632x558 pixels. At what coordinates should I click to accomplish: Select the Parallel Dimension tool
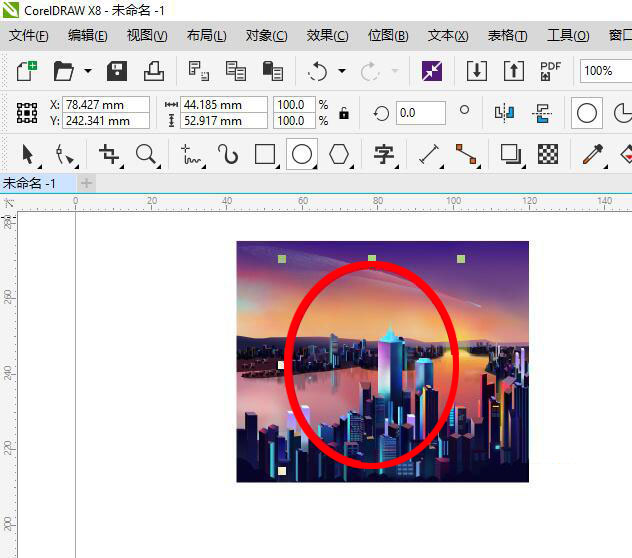pos(429,154)
